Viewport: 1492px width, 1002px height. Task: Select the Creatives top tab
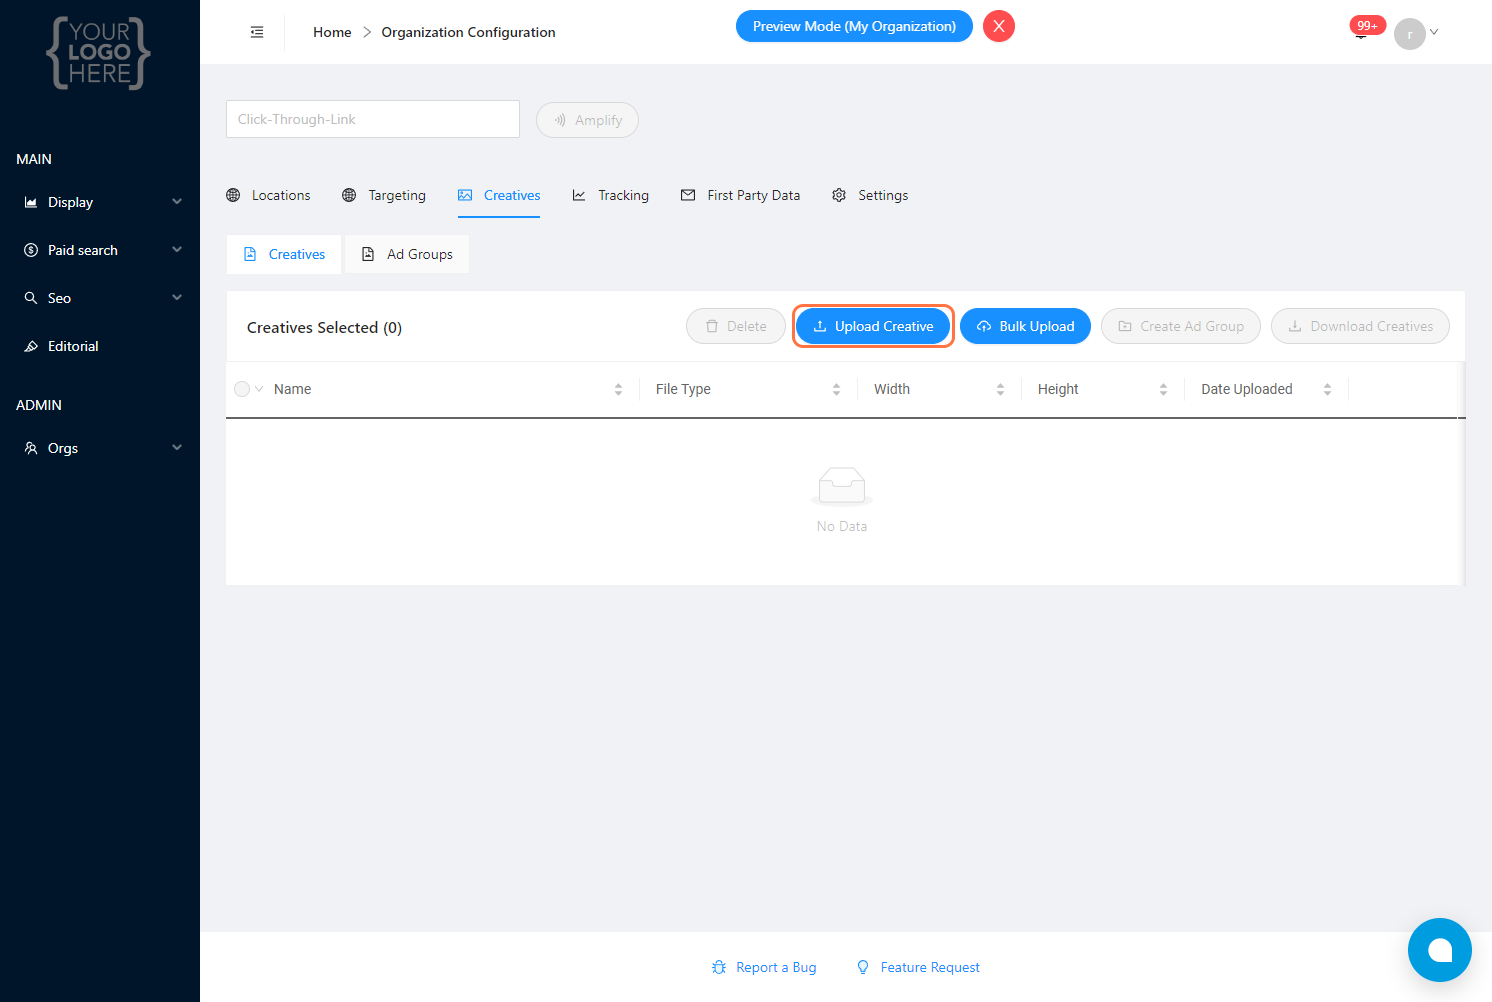499,195
